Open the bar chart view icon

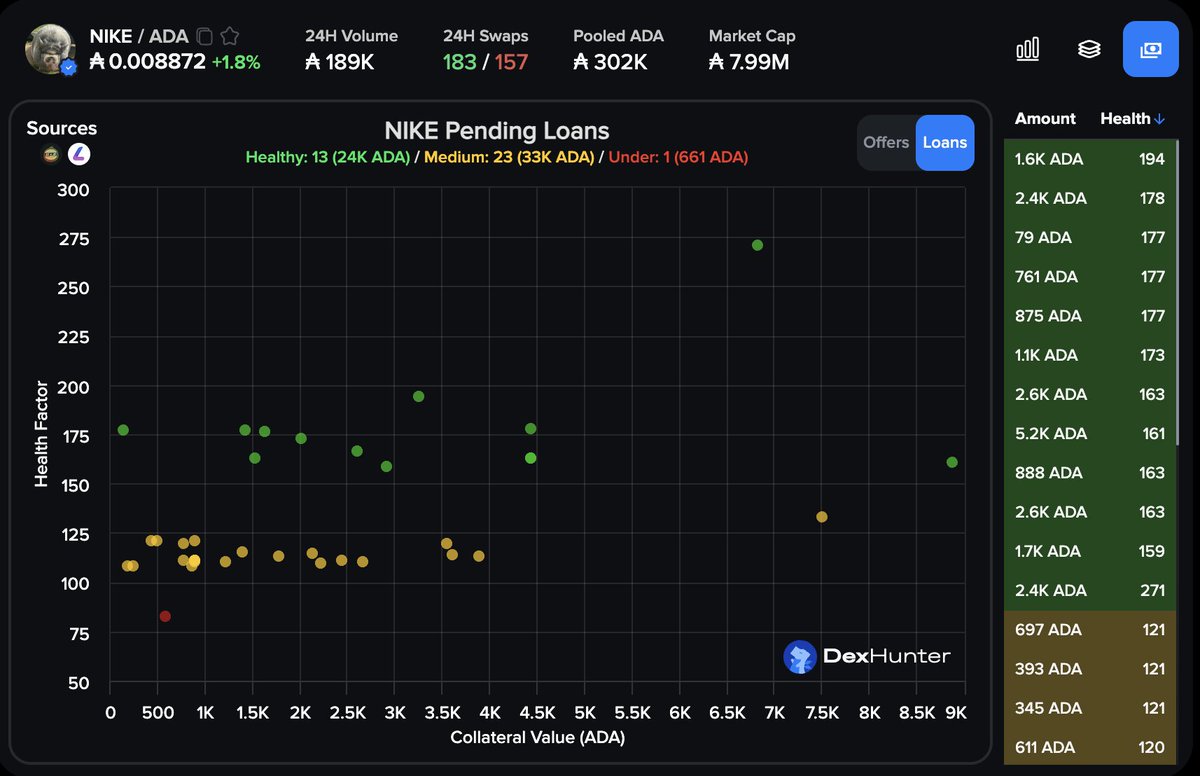pyautogui.click(x=1028, y=49)
